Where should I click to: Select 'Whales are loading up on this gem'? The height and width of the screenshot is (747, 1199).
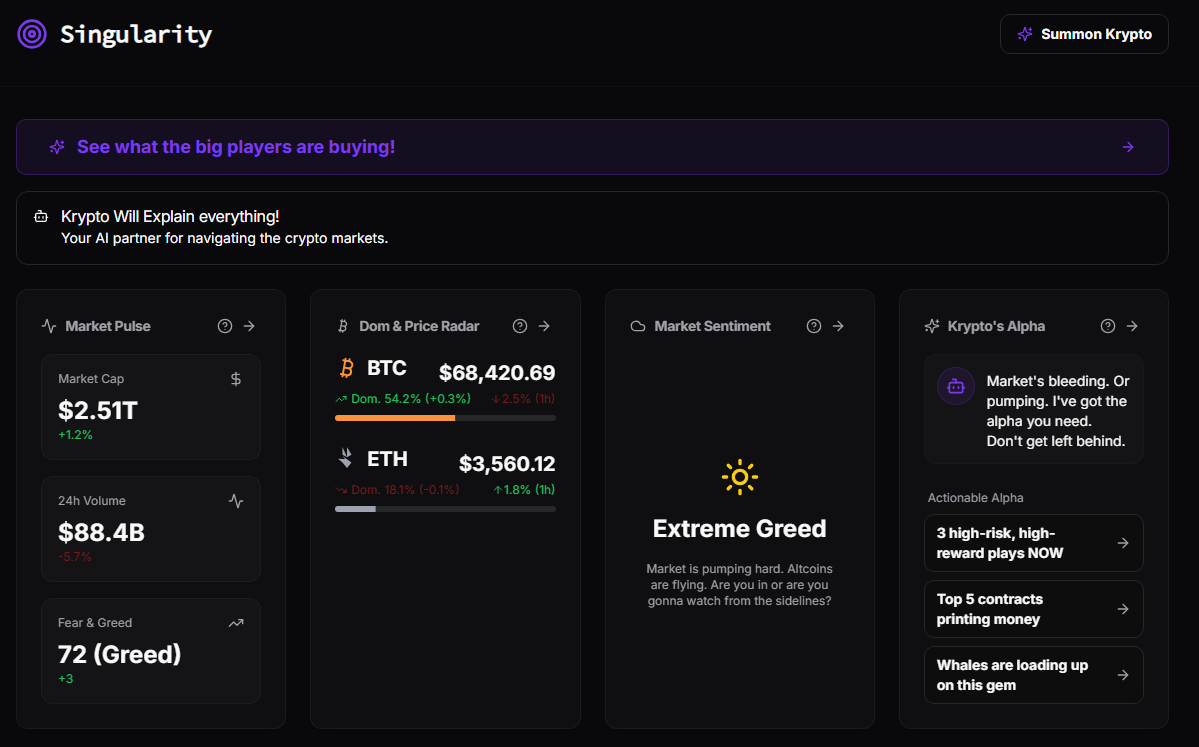tap(1033, 675)
